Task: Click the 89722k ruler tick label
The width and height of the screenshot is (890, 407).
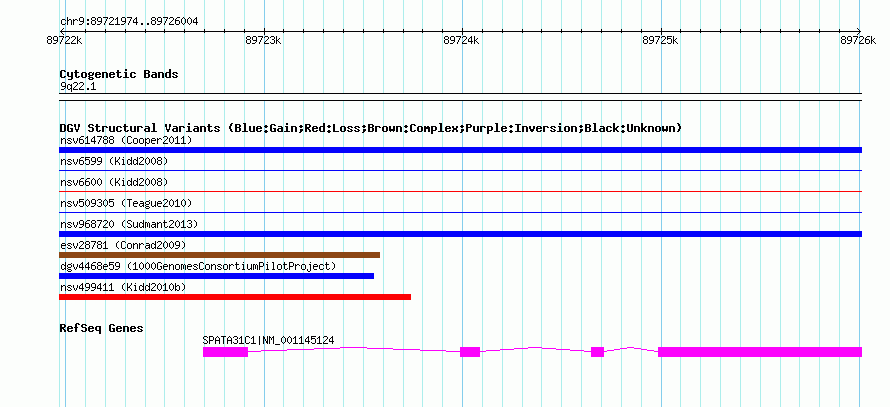Action: (x=65, y=40)
